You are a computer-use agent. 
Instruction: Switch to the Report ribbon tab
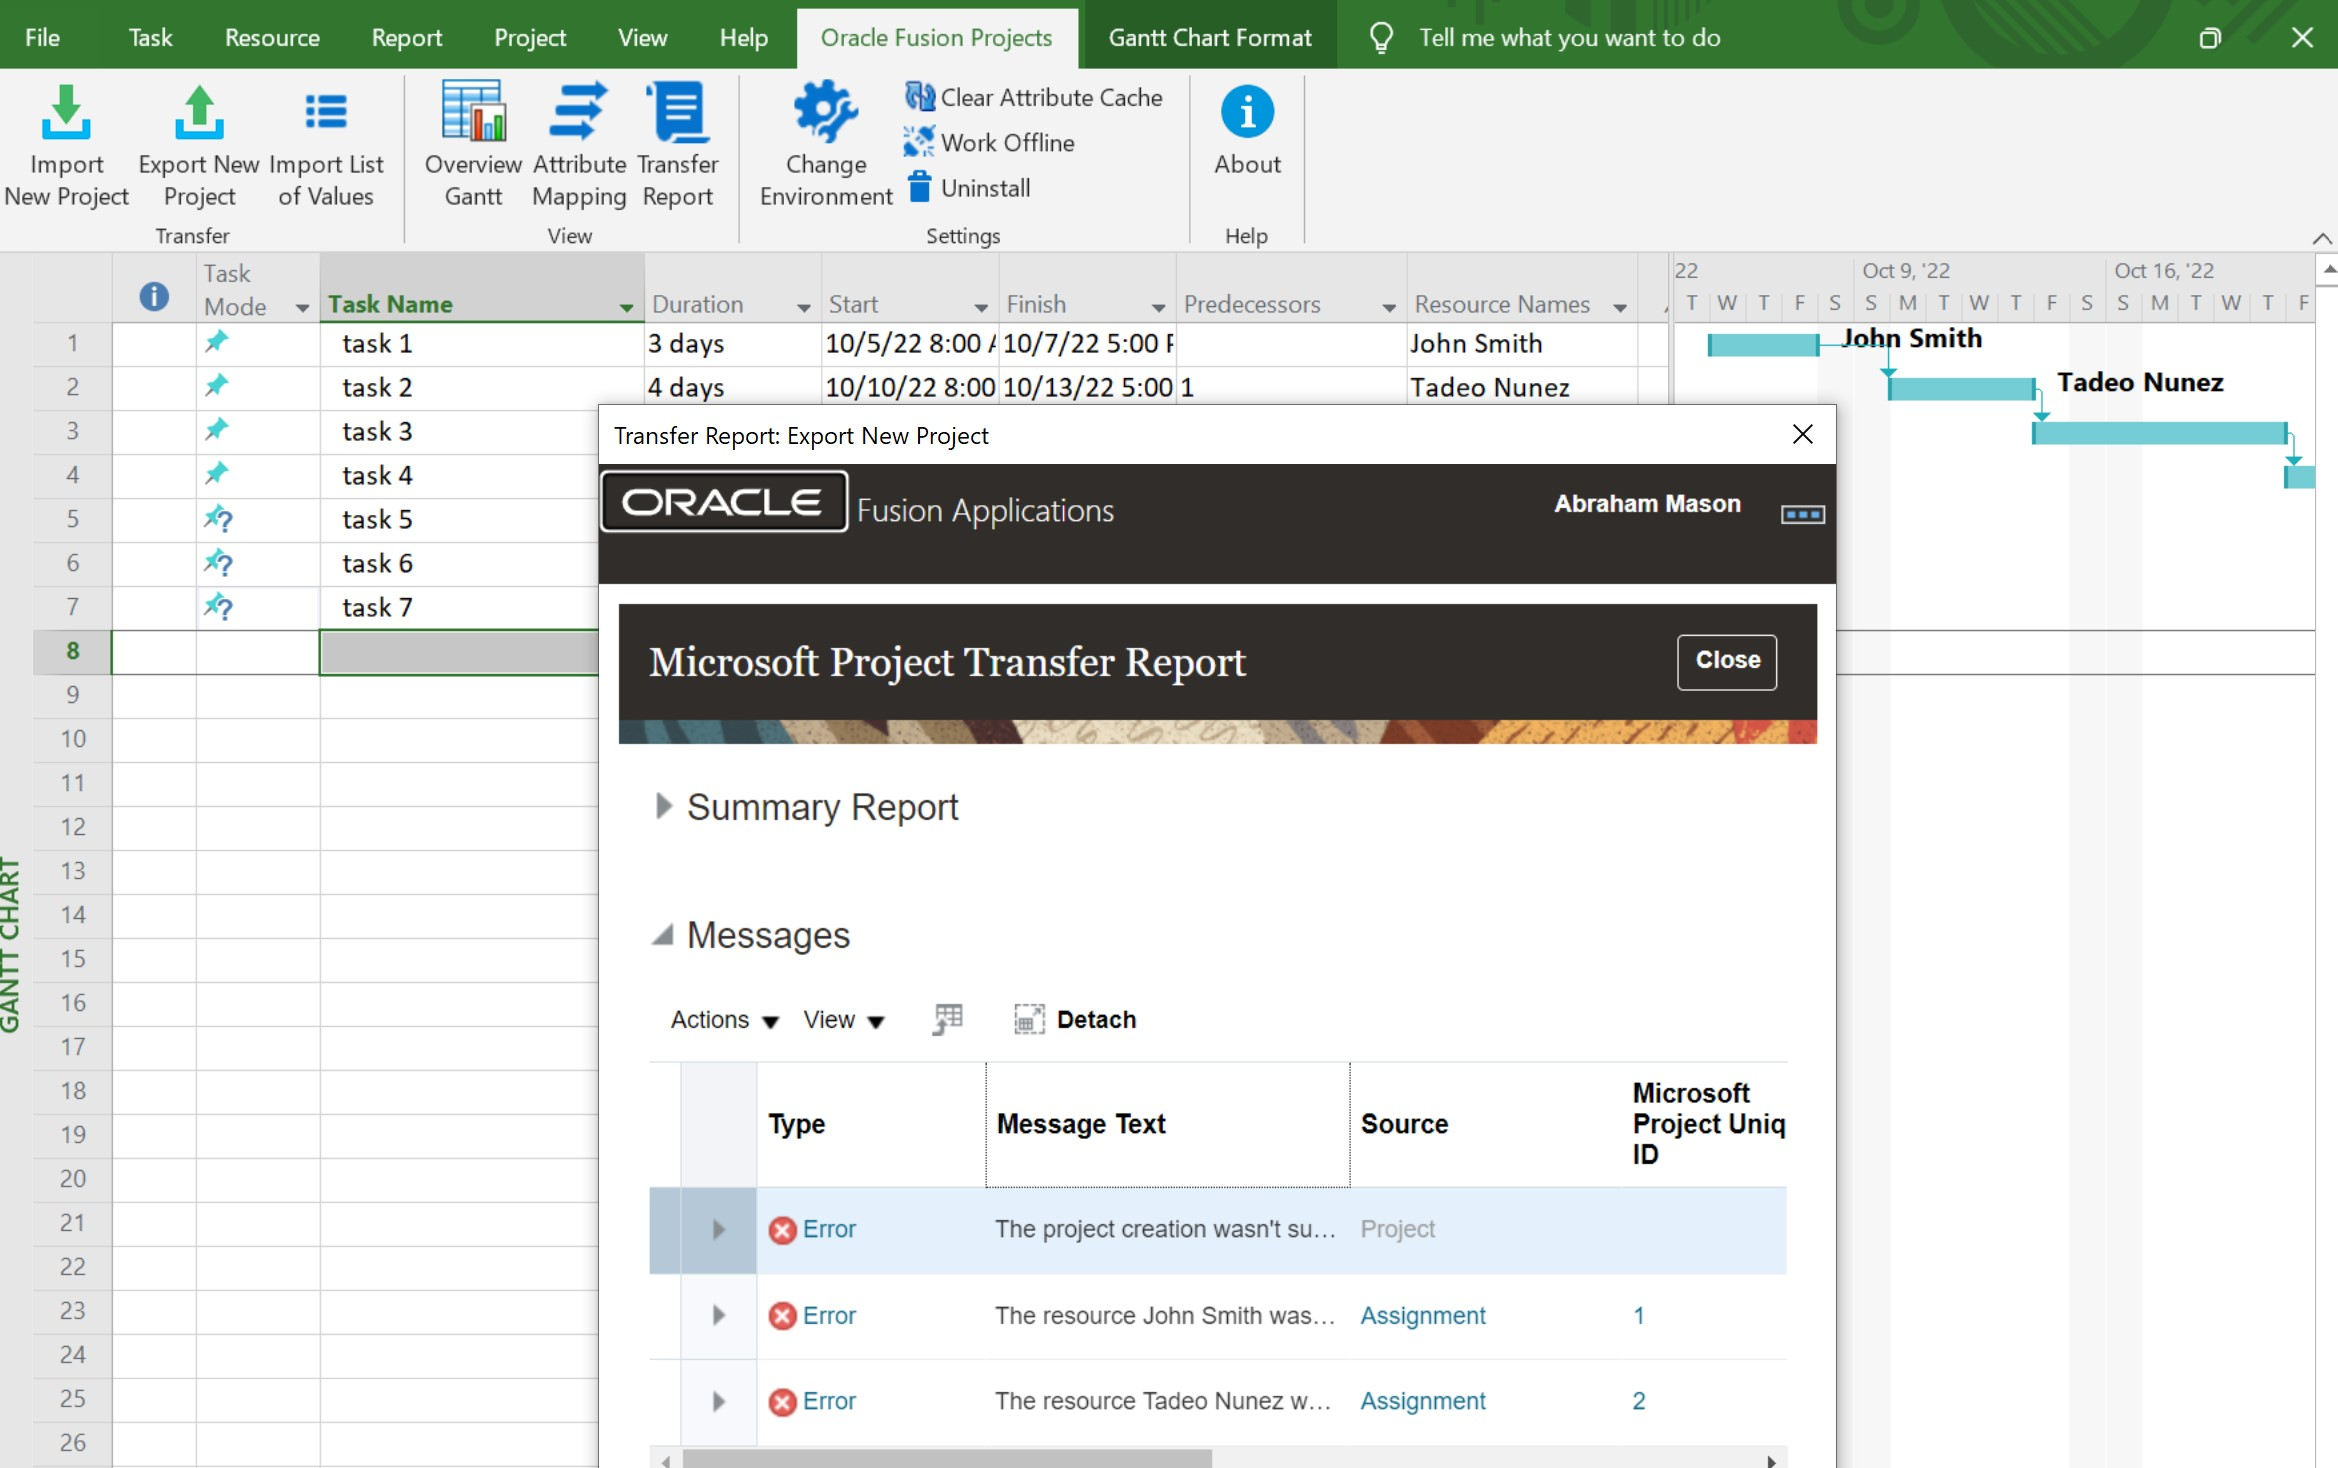(406, 38)
